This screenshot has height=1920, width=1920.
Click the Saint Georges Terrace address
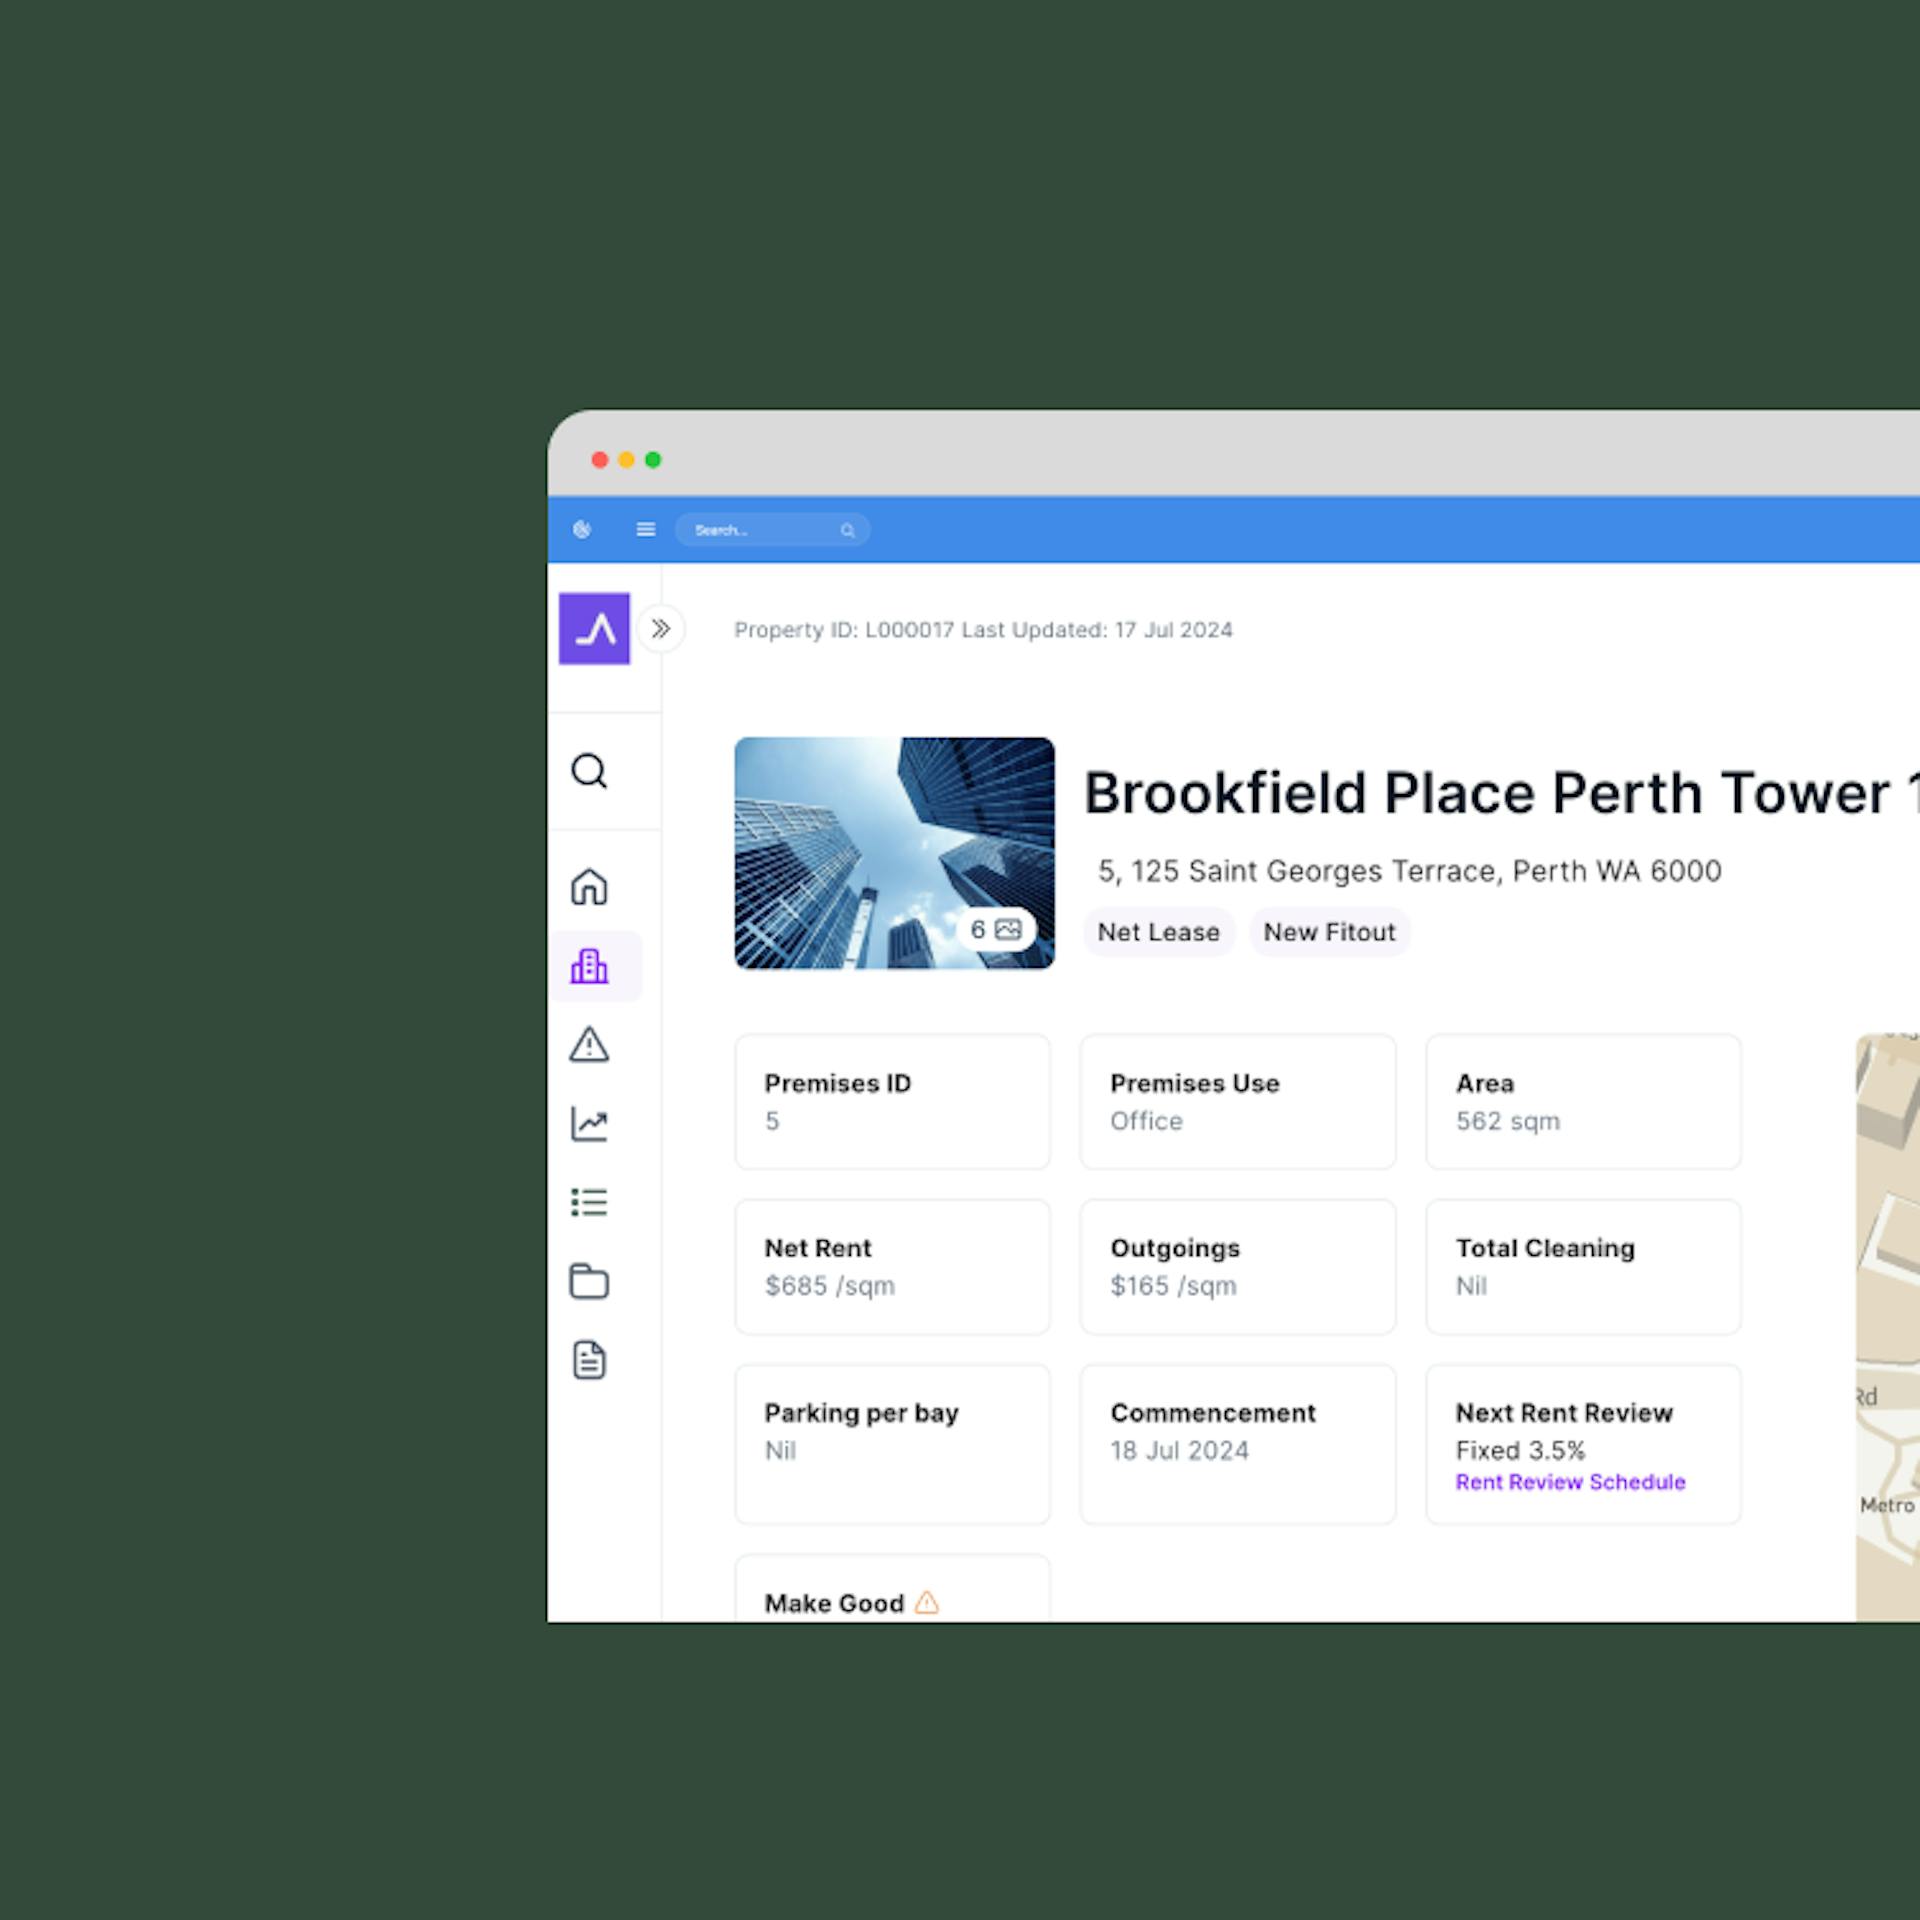tap(1409, 871)
